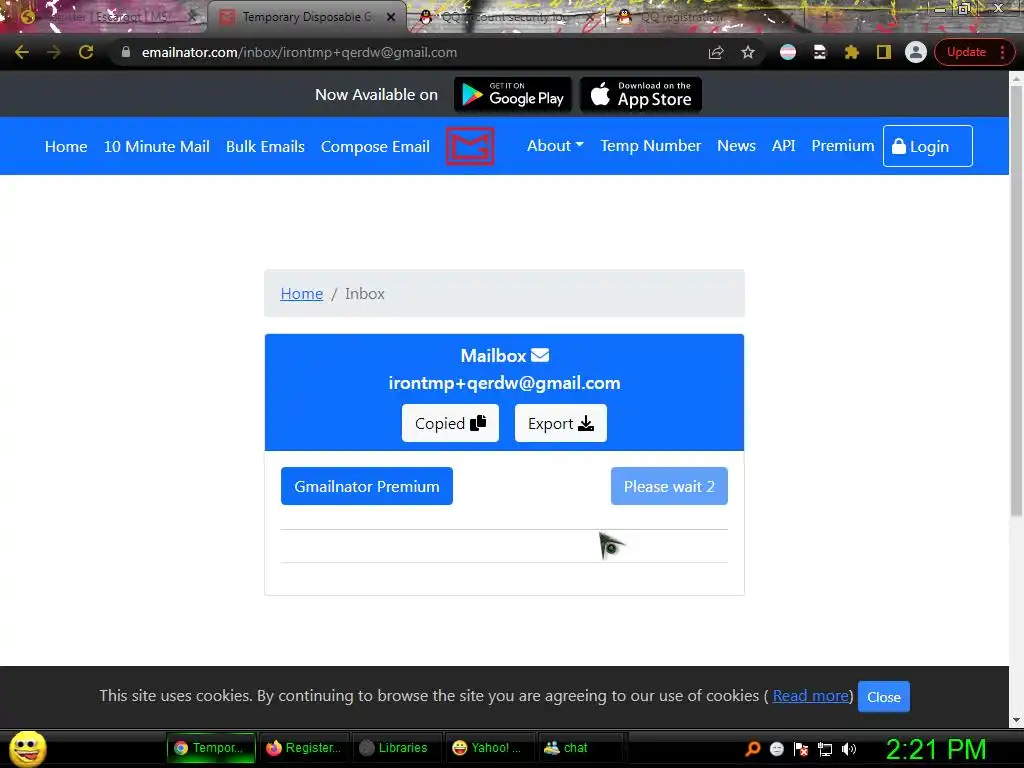Click the Action Center flag tray icon

(x=801, y=749)
